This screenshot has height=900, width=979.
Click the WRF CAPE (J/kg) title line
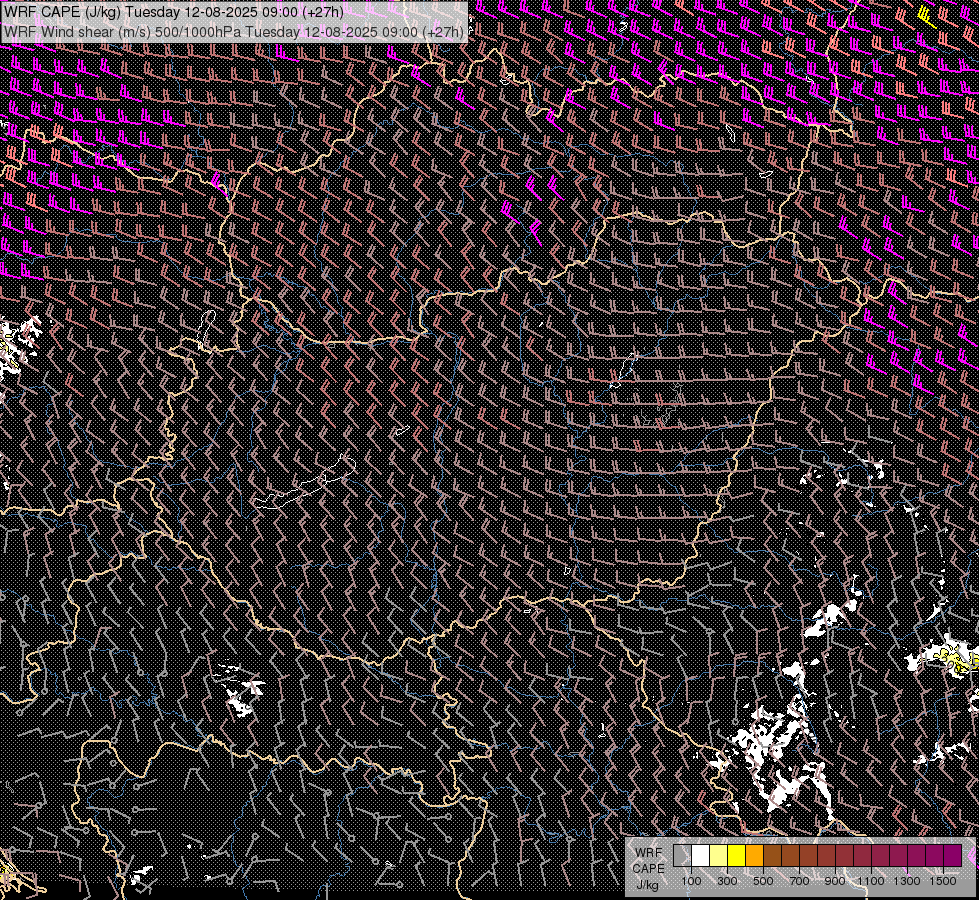pyautogui.click(x=174, y=12)
